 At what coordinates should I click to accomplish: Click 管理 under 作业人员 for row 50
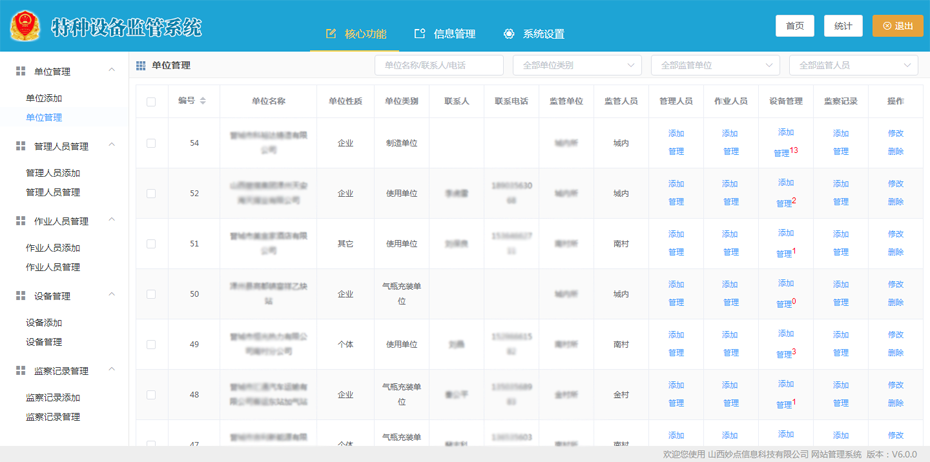(731, 303)
